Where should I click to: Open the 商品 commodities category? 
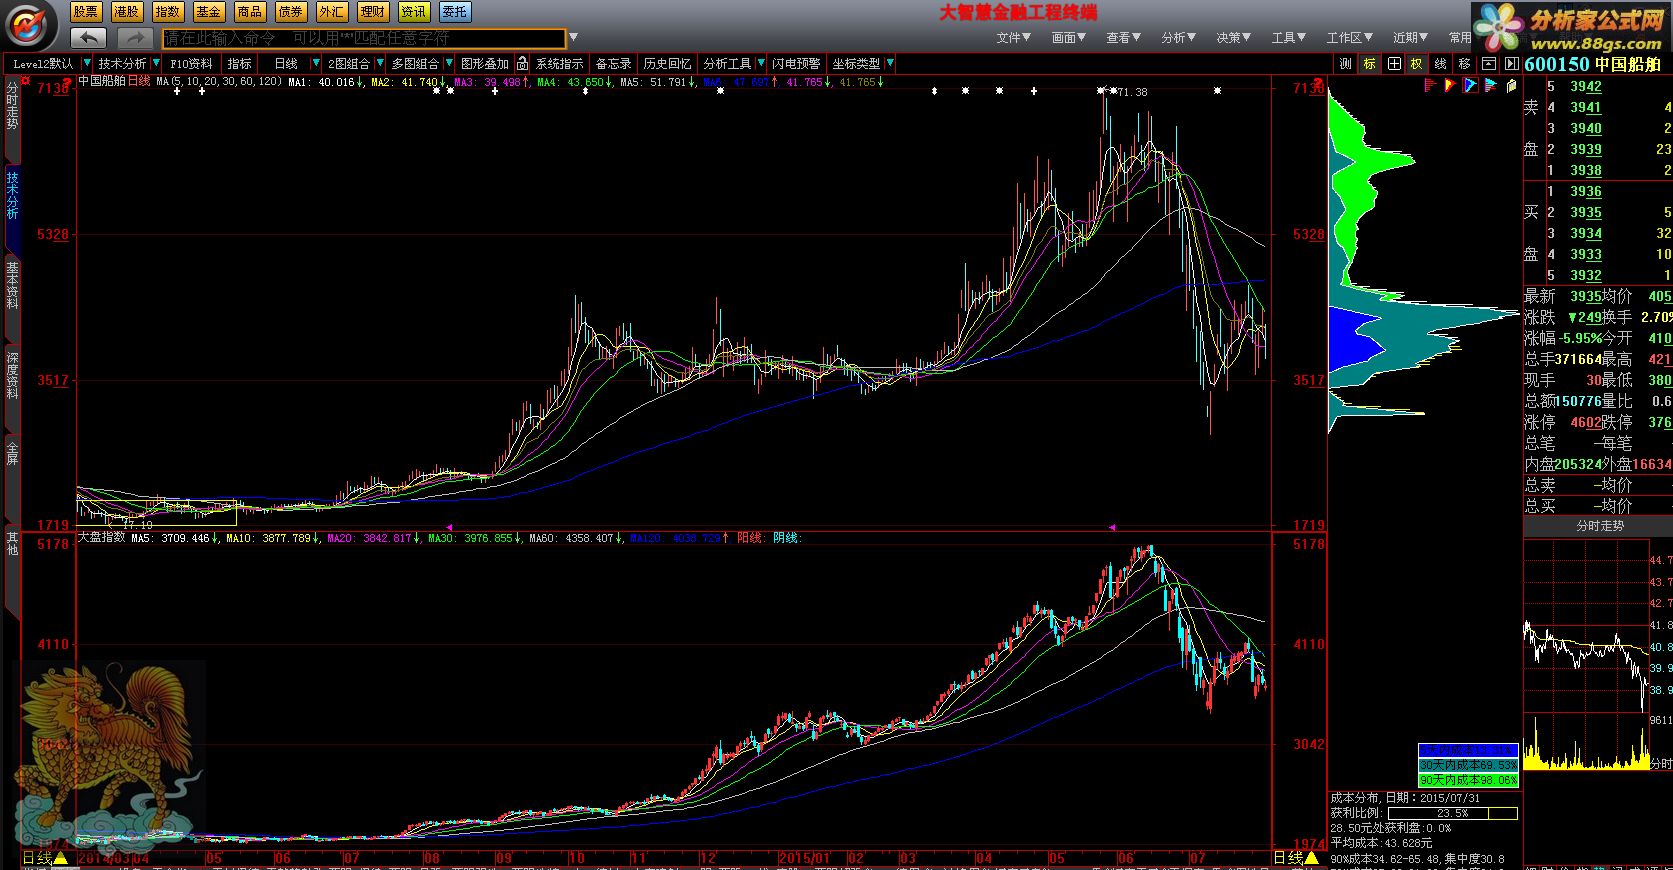coord(250,12)
